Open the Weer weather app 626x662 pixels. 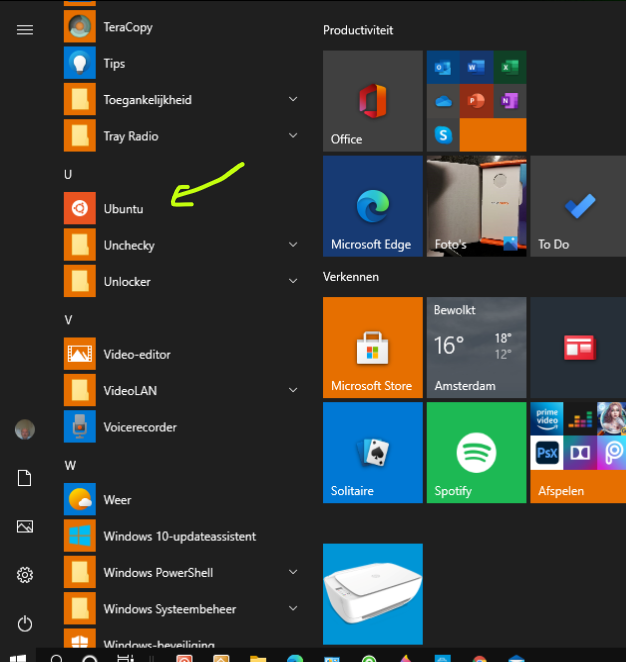[117, 500]
